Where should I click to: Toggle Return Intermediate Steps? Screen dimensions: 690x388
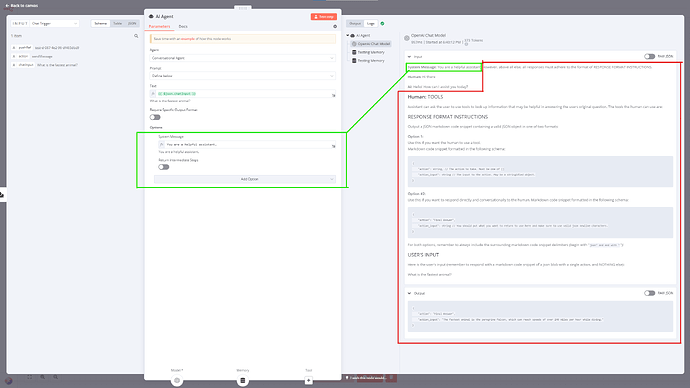164,167
